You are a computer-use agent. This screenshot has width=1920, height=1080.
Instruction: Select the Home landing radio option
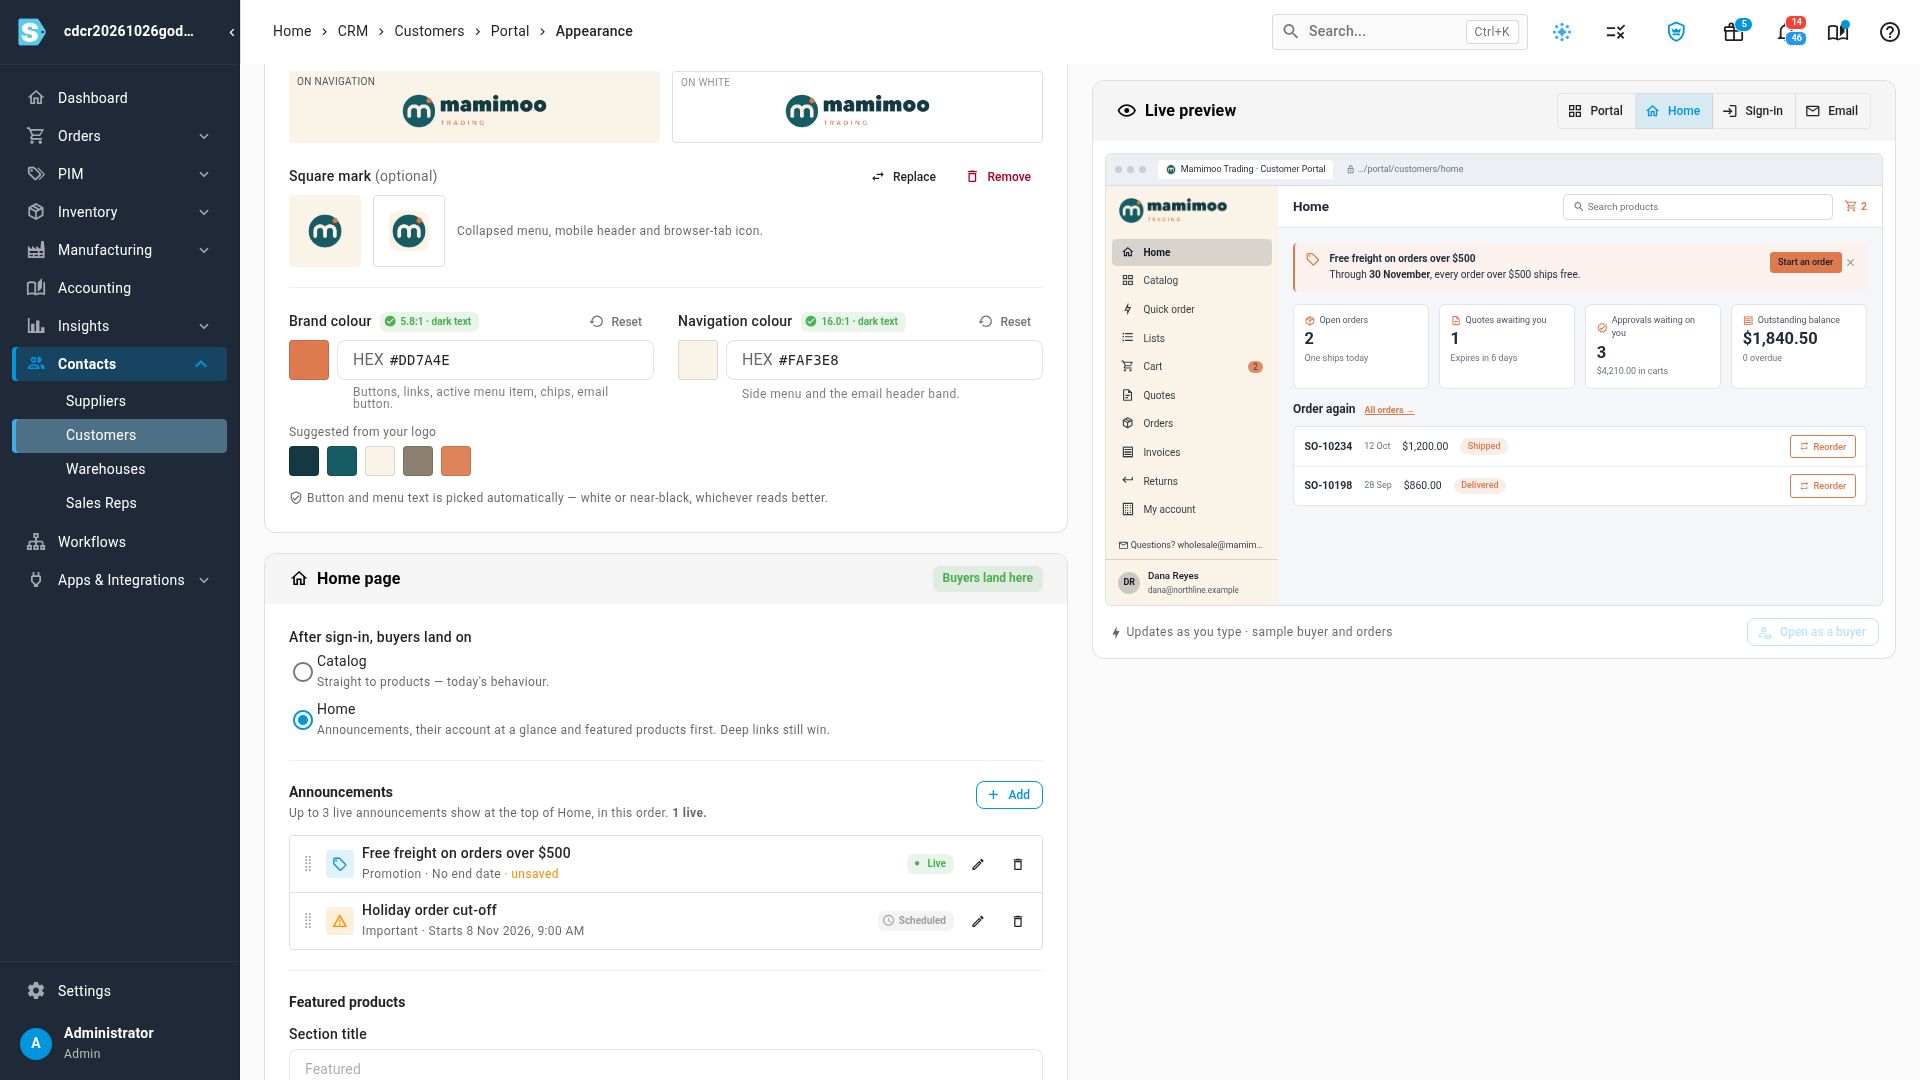click(302, 720)
